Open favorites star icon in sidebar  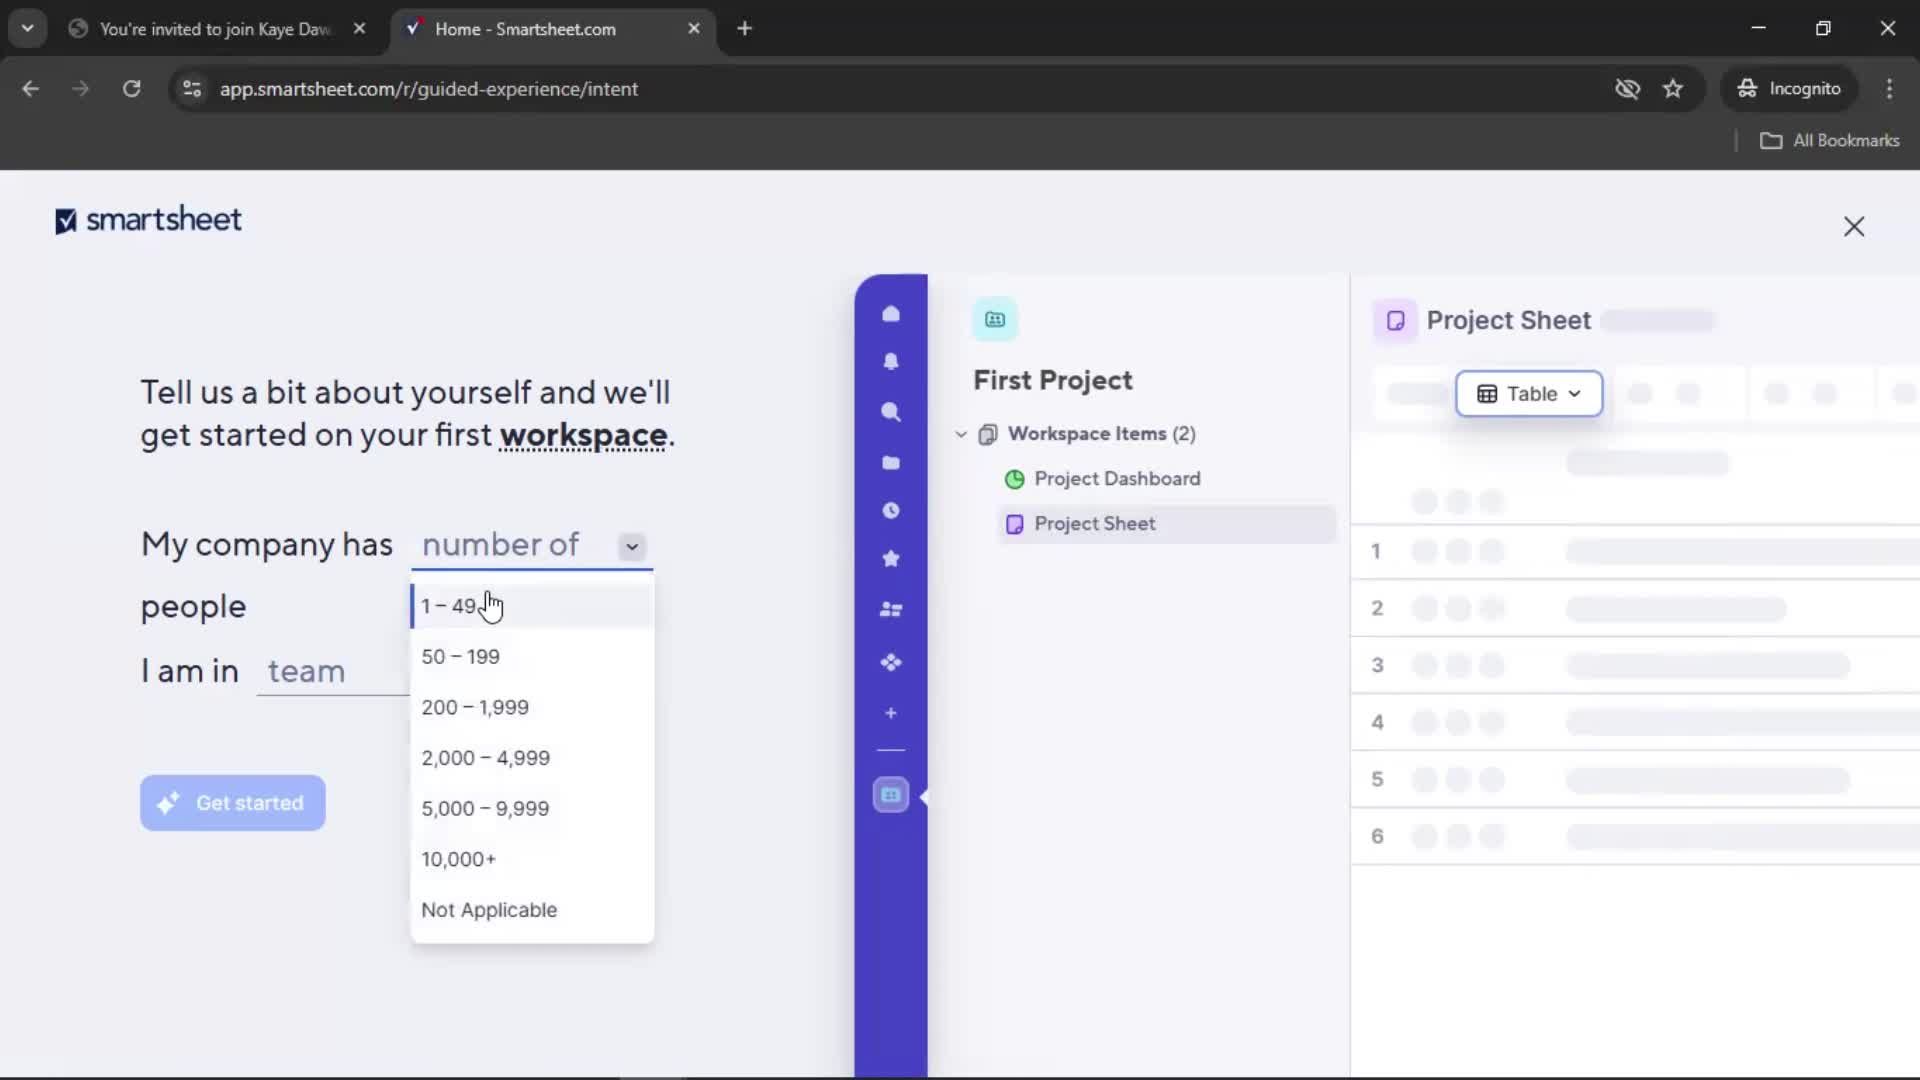click(x=890, y=559)
